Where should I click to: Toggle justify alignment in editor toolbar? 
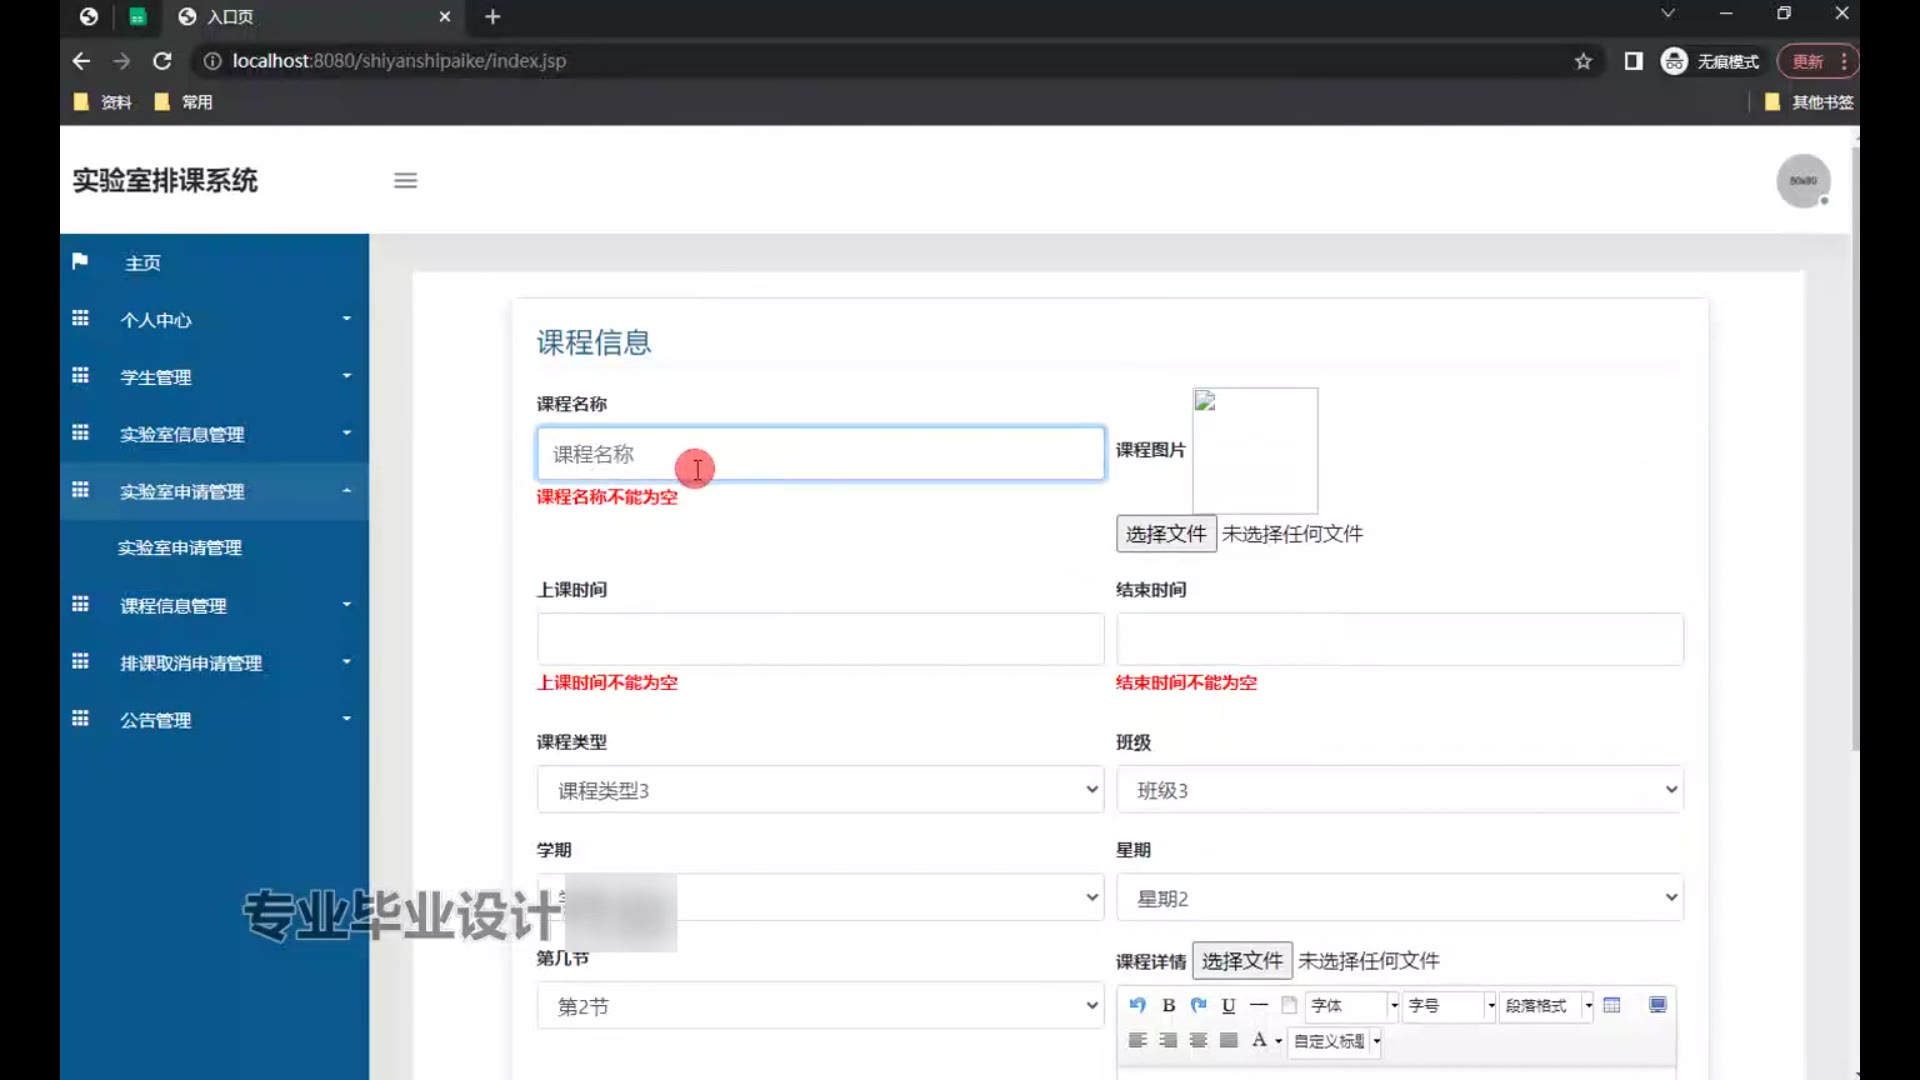[1228, 1040]
